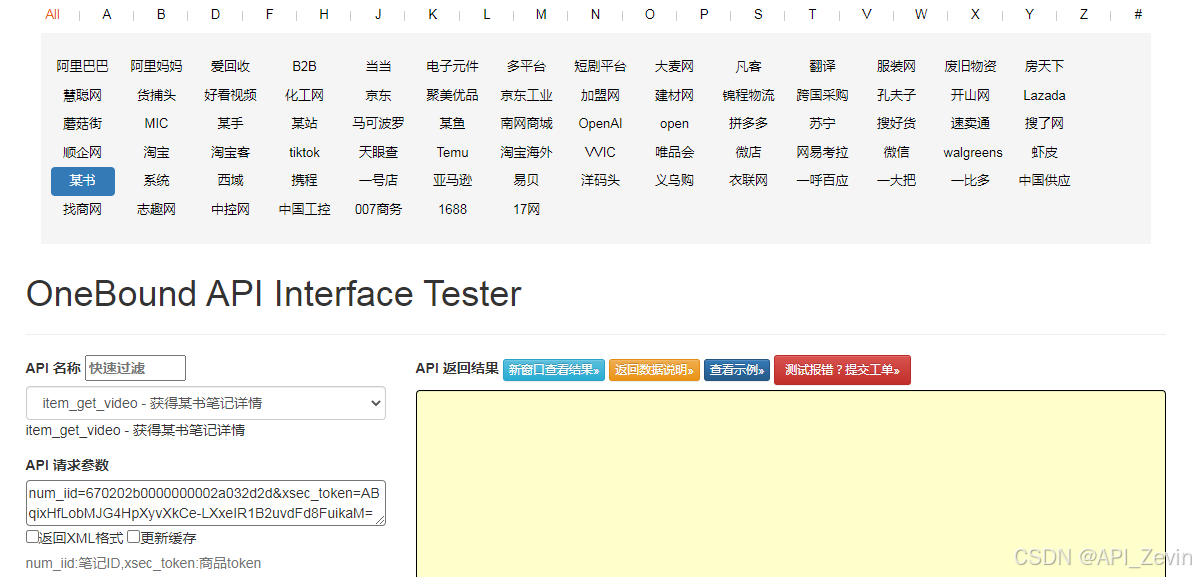
Task: Open results via 新窗口查看结果 button
Action: click(x=554, y=370)
